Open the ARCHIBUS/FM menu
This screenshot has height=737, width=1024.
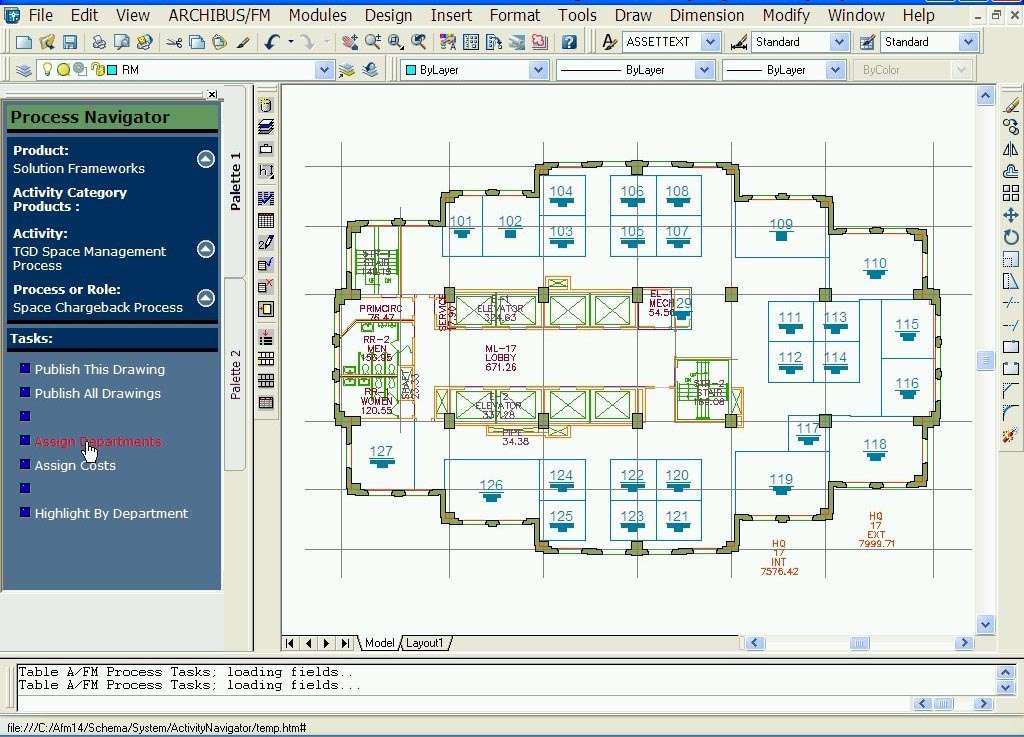[x=219, y=15]
